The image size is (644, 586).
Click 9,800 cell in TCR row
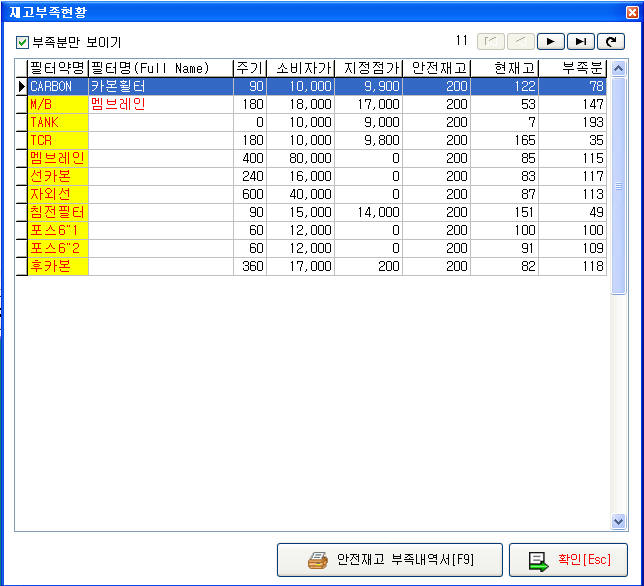point(368,140)
